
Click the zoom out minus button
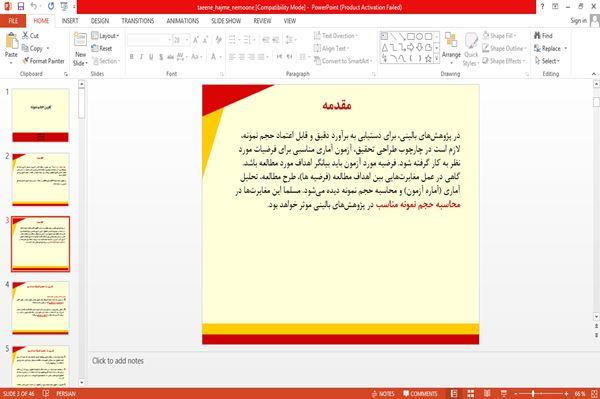515,394
